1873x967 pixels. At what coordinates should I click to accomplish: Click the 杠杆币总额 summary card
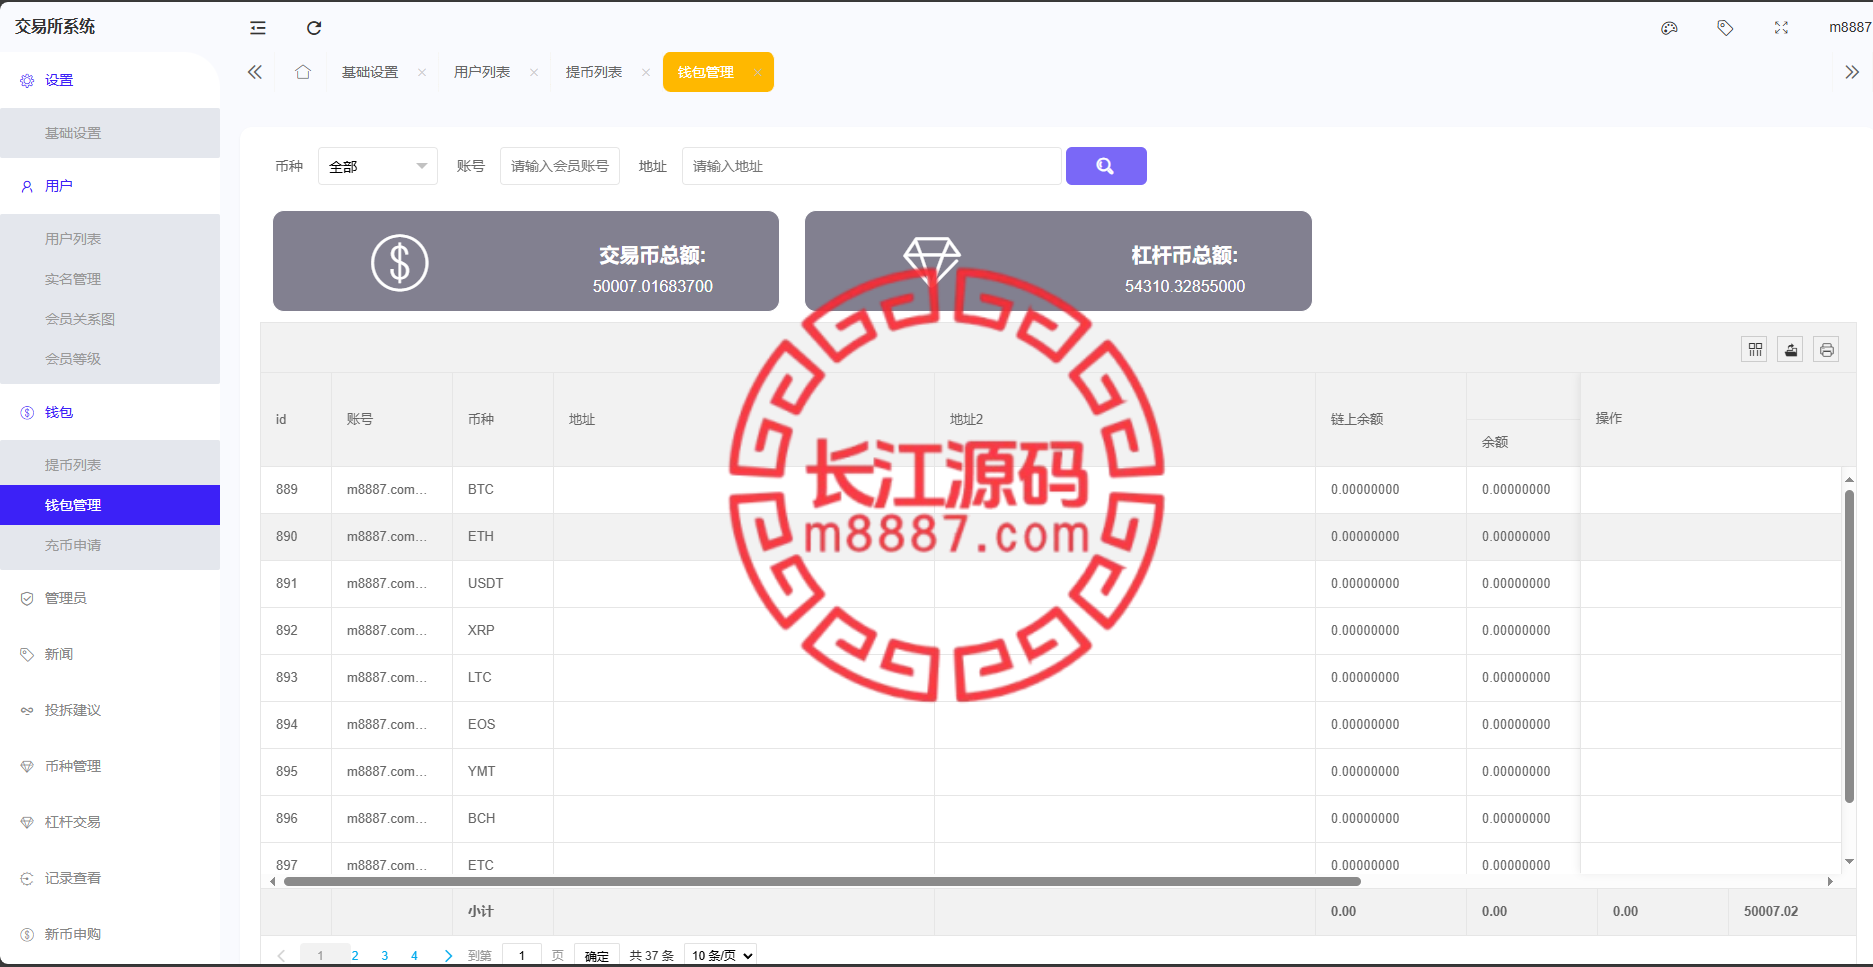[x=1058, y=261]
